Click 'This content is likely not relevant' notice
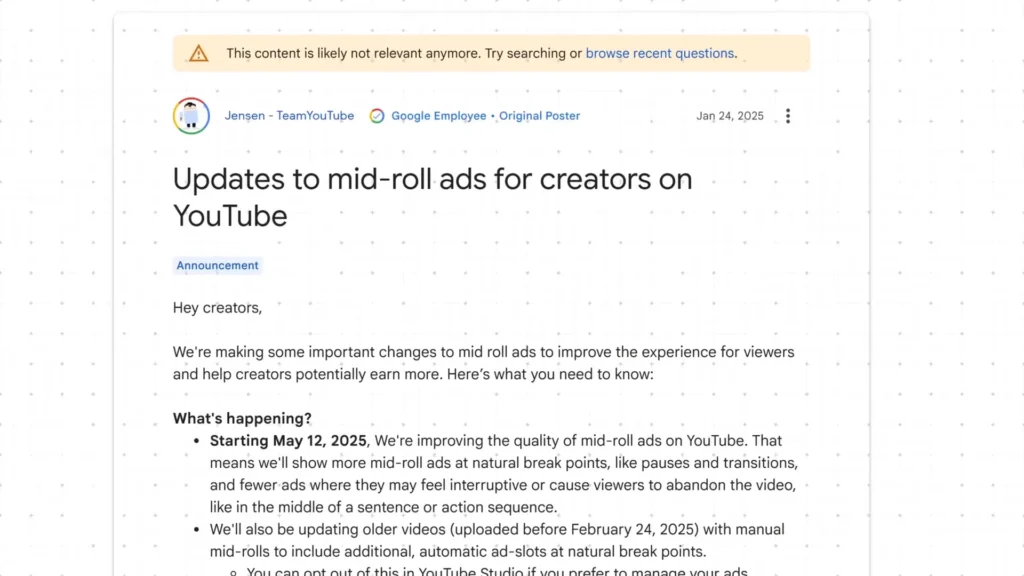 (x=353, y=53)
